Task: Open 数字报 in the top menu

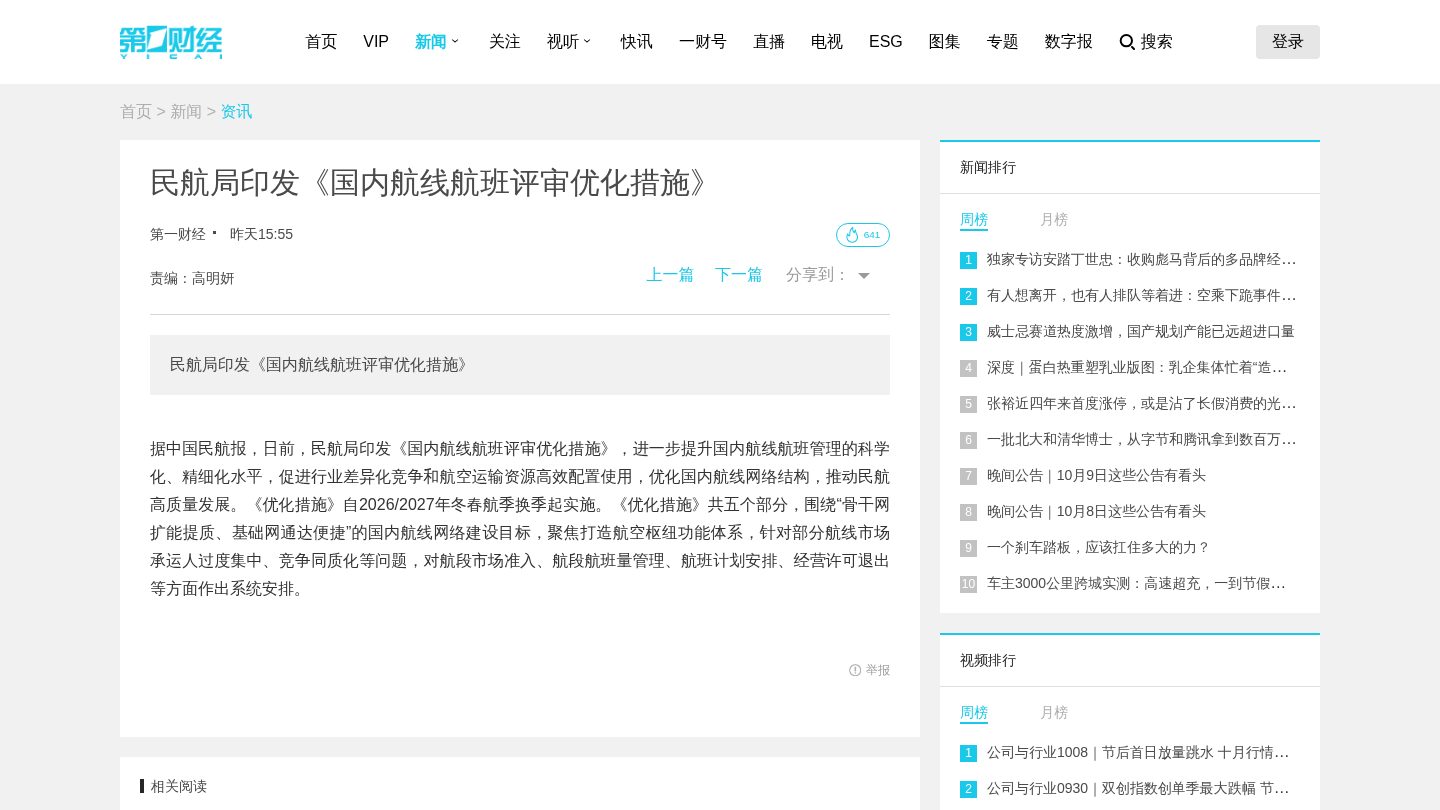Action: [1069, 42]
